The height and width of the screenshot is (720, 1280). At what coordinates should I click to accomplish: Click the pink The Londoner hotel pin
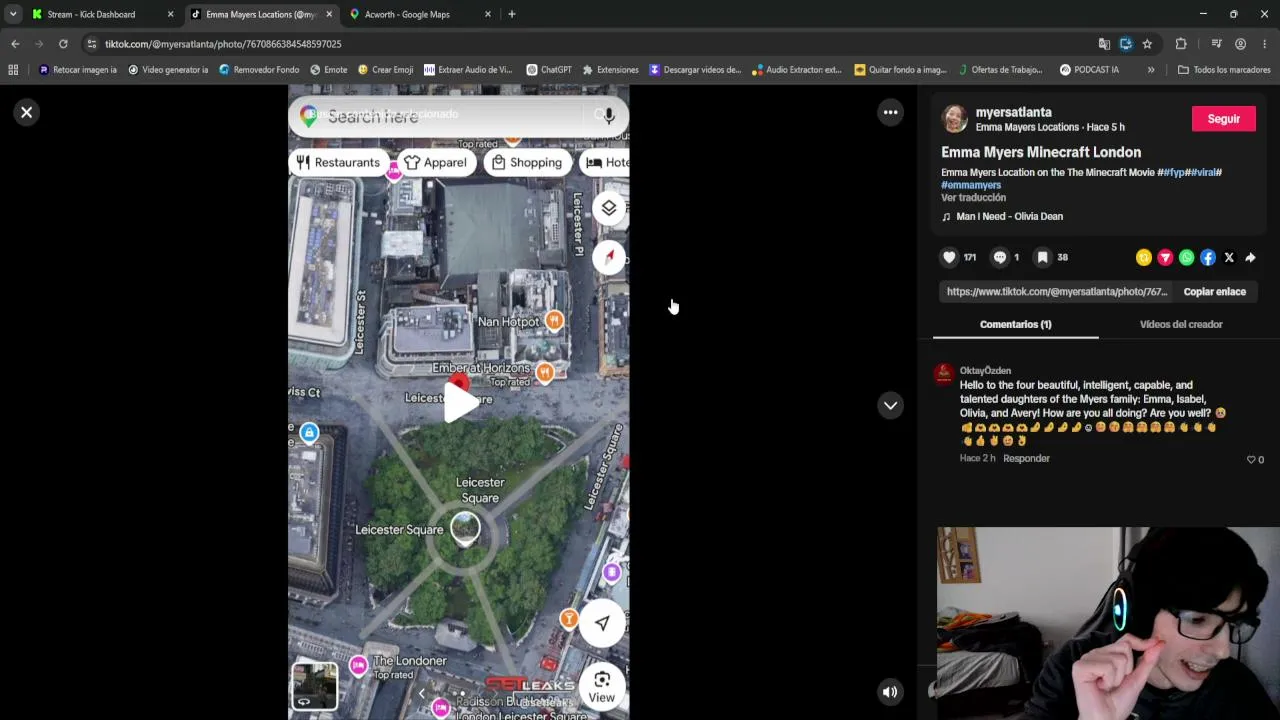358,665
